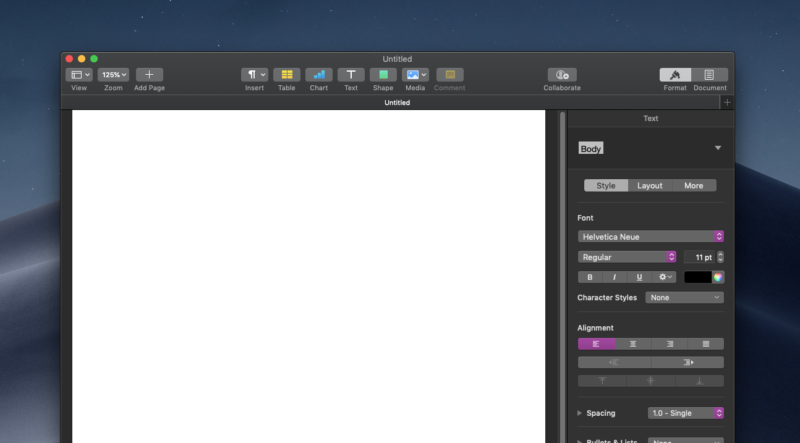Increase paragraph indent button
Image resolution: width=800 pixels, height=443 pixels.
pyautogui.click(x=688, y=362)
